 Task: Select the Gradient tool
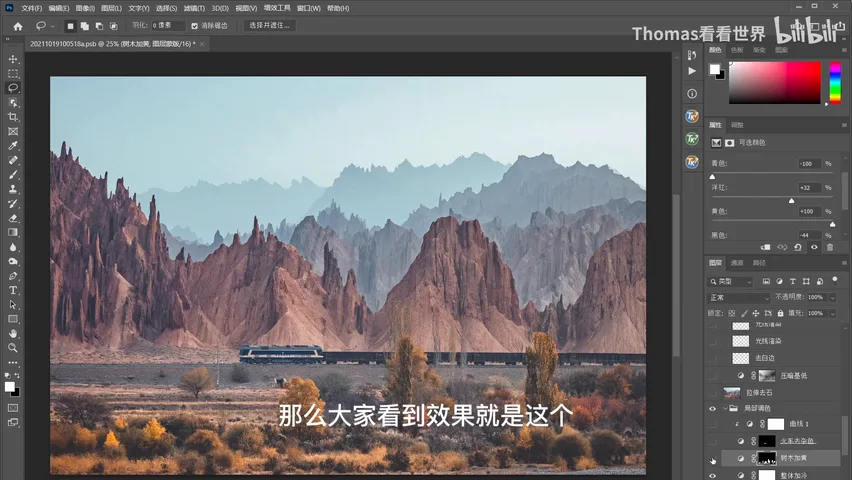pos(13,233)
